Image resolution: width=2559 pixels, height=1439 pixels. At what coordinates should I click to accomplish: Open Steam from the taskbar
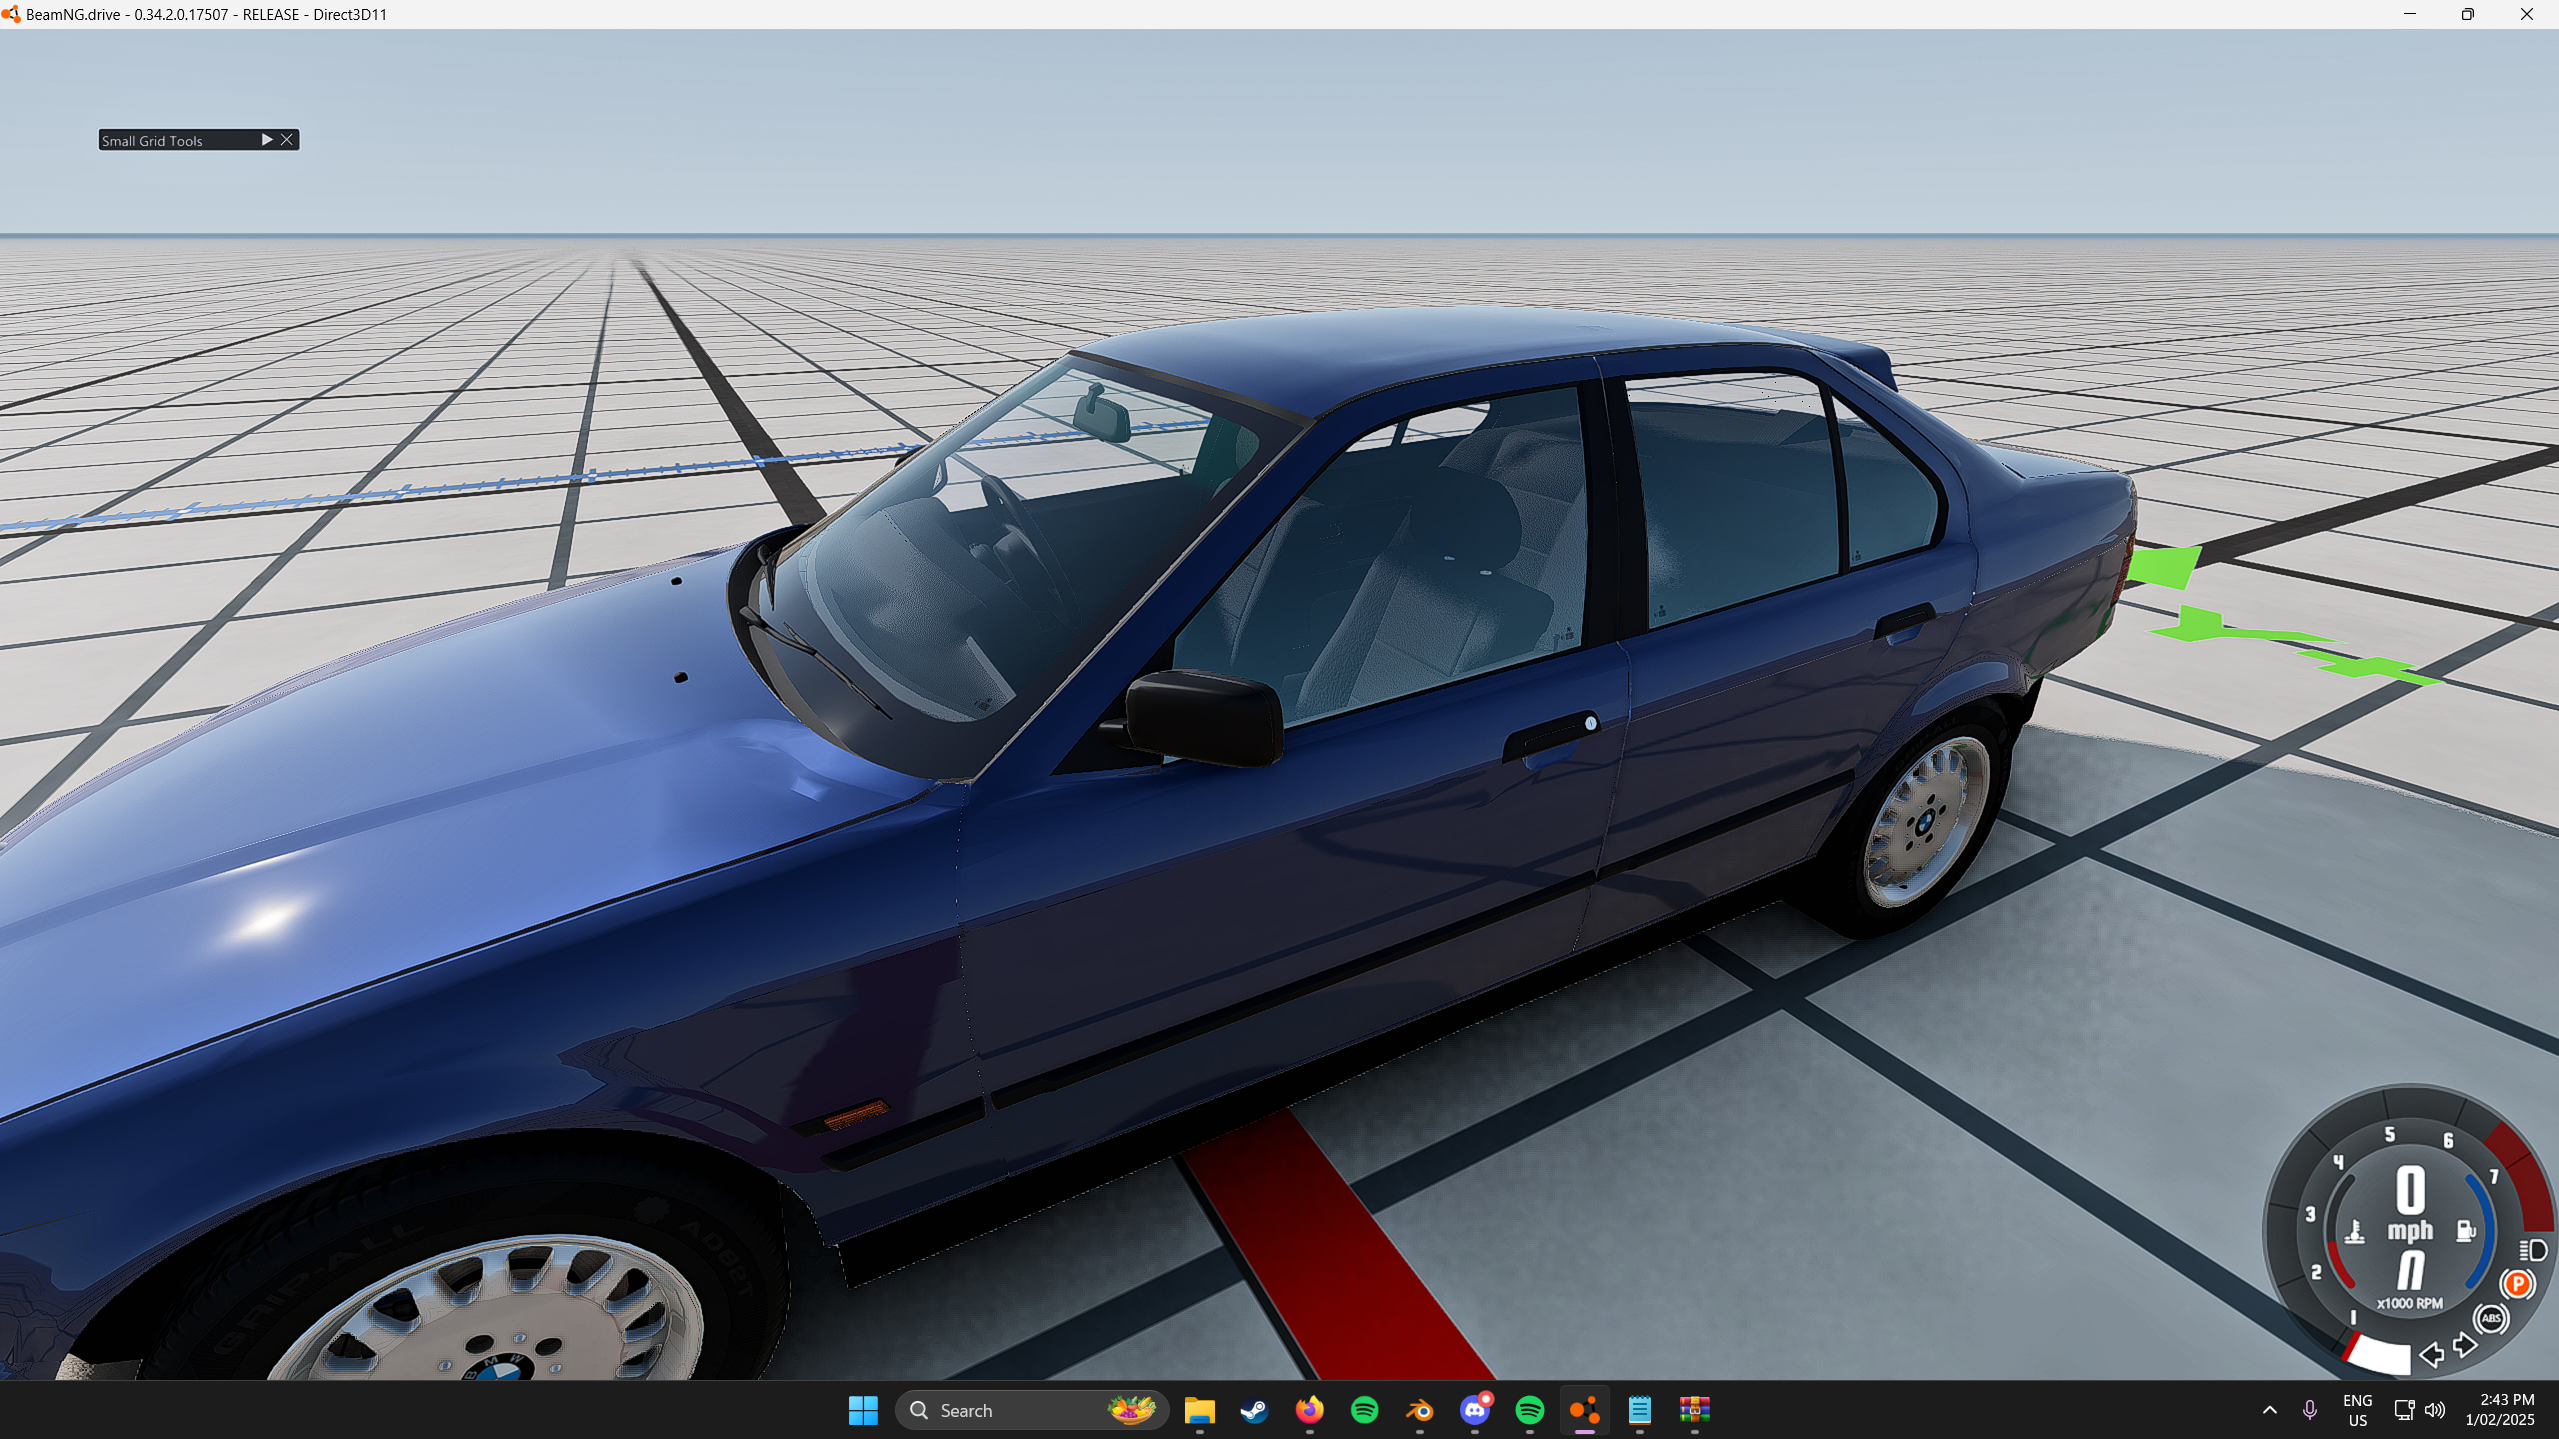pyautogui.click(x=1254, y=1410)
